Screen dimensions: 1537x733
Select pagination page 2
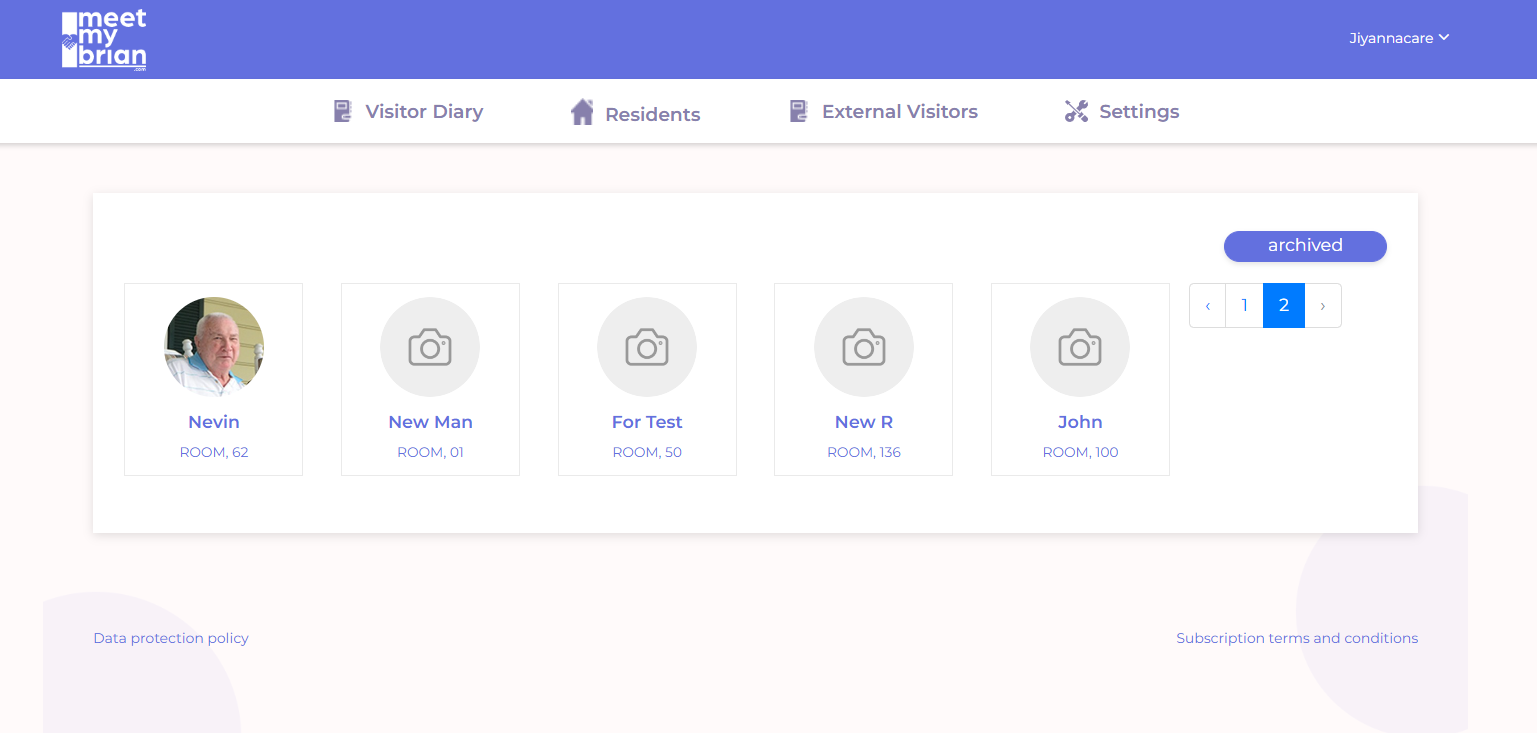click(1284, 305)
